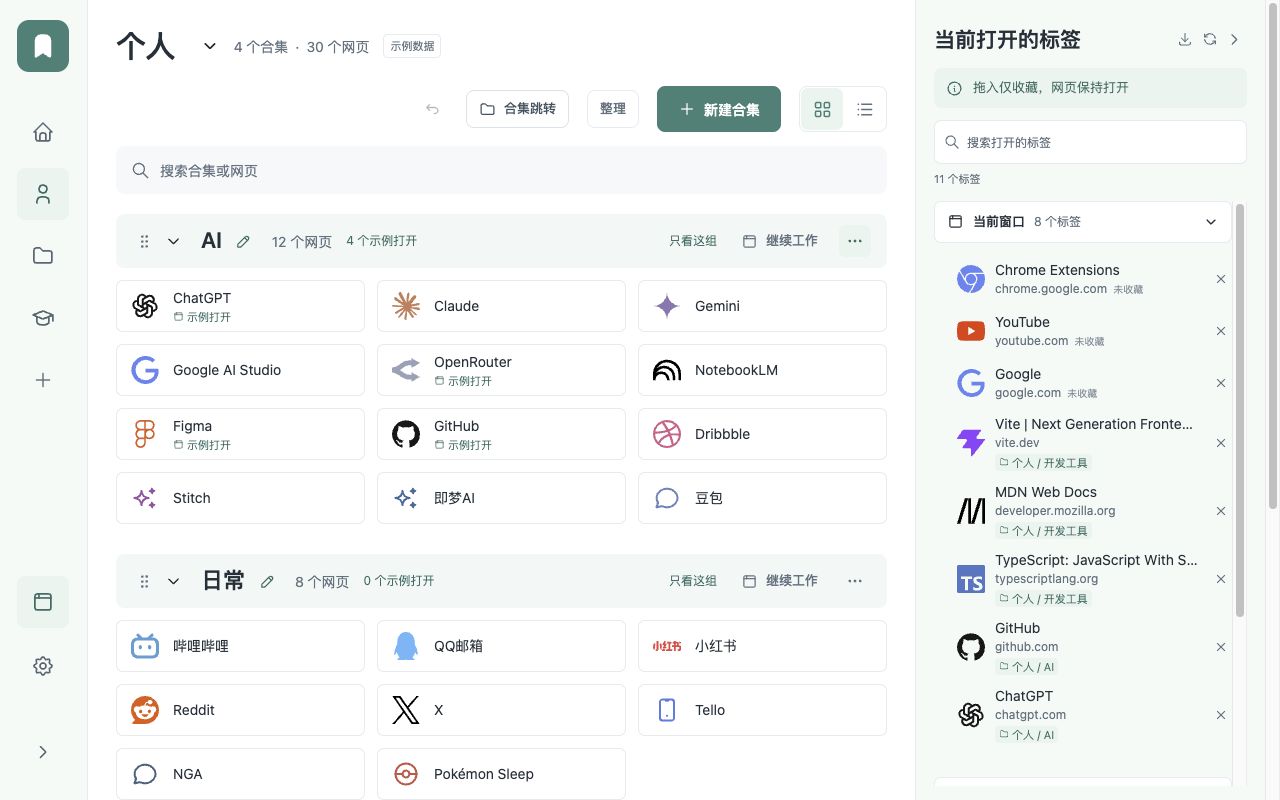The height and width of the screenshot is (800, 1280).
Task: Click the download icon in tabs panel
Action: (1185, 40)
